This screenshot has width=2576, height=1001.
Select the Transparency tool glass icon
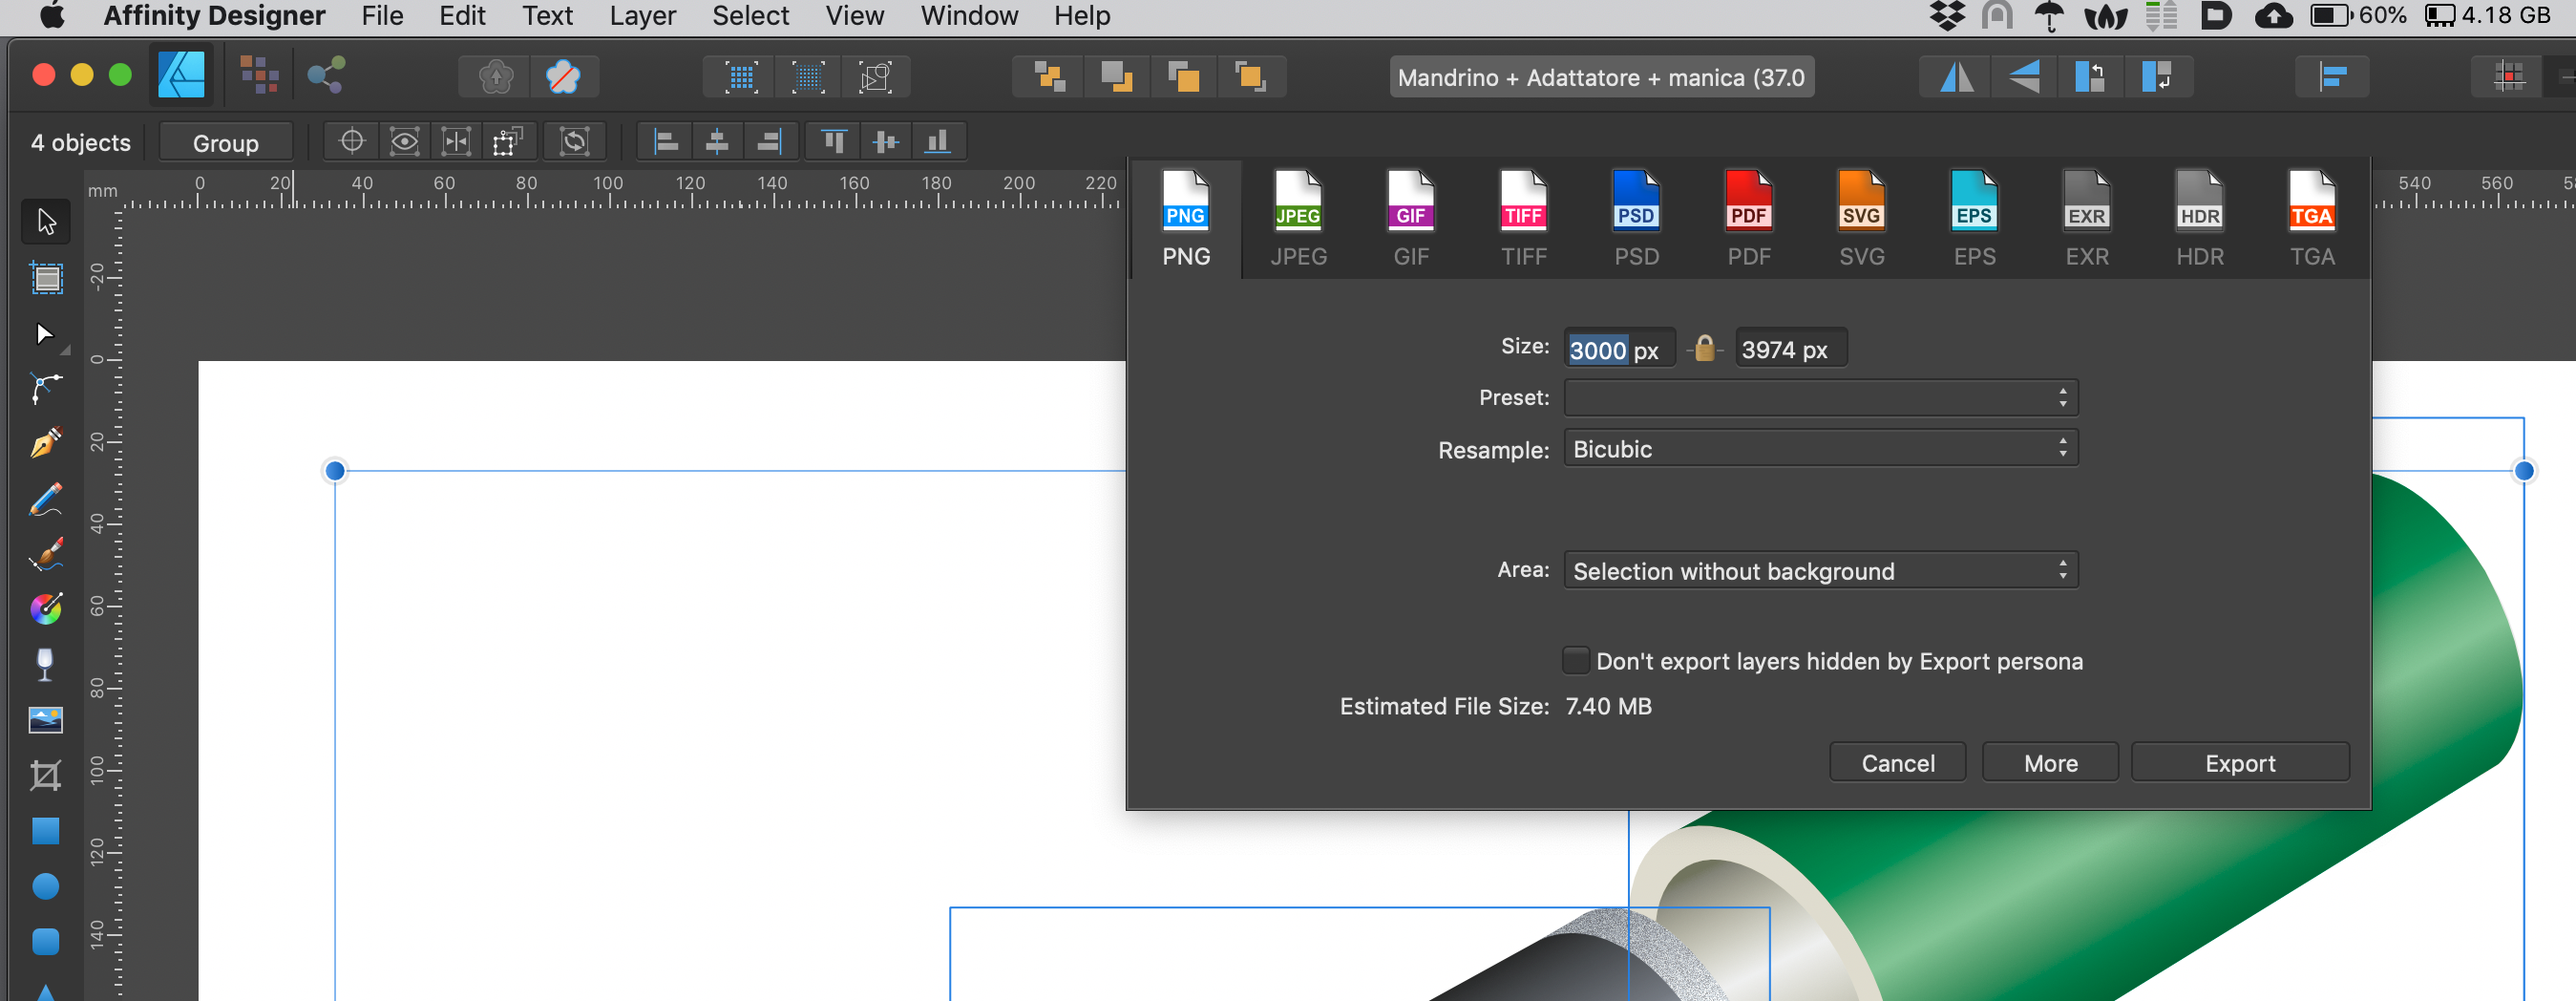[x=46, y=664]
